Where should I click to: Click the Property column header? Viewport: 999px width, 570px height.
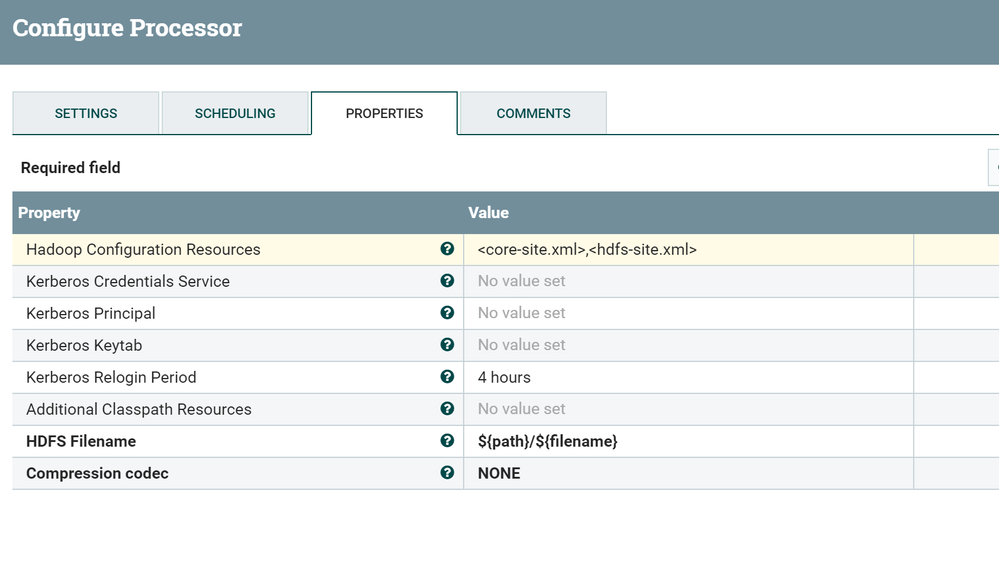[x=49, y=213]
